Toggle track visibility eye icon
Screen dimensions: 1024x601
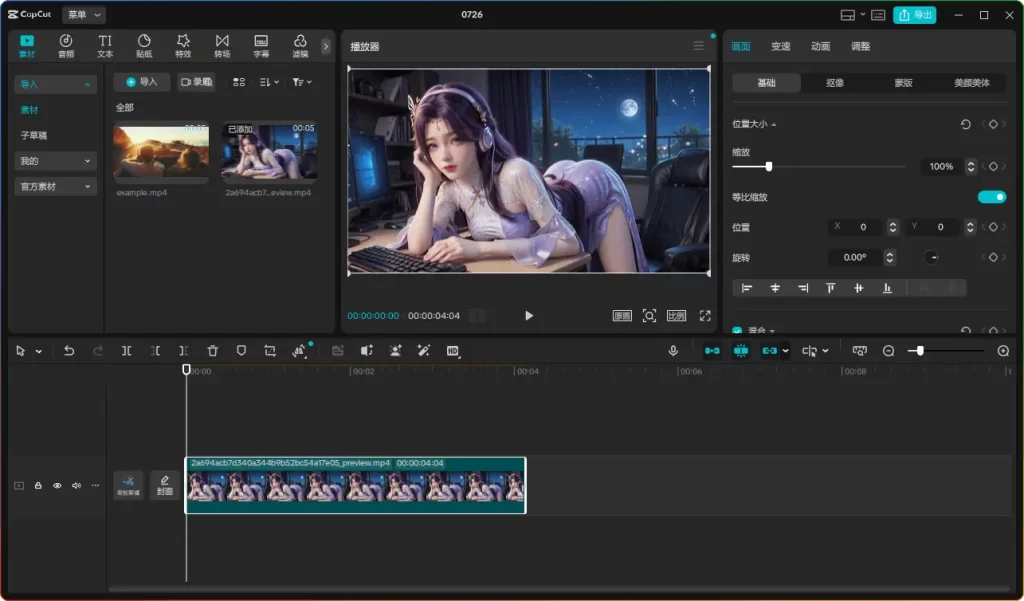pos(57,485)
